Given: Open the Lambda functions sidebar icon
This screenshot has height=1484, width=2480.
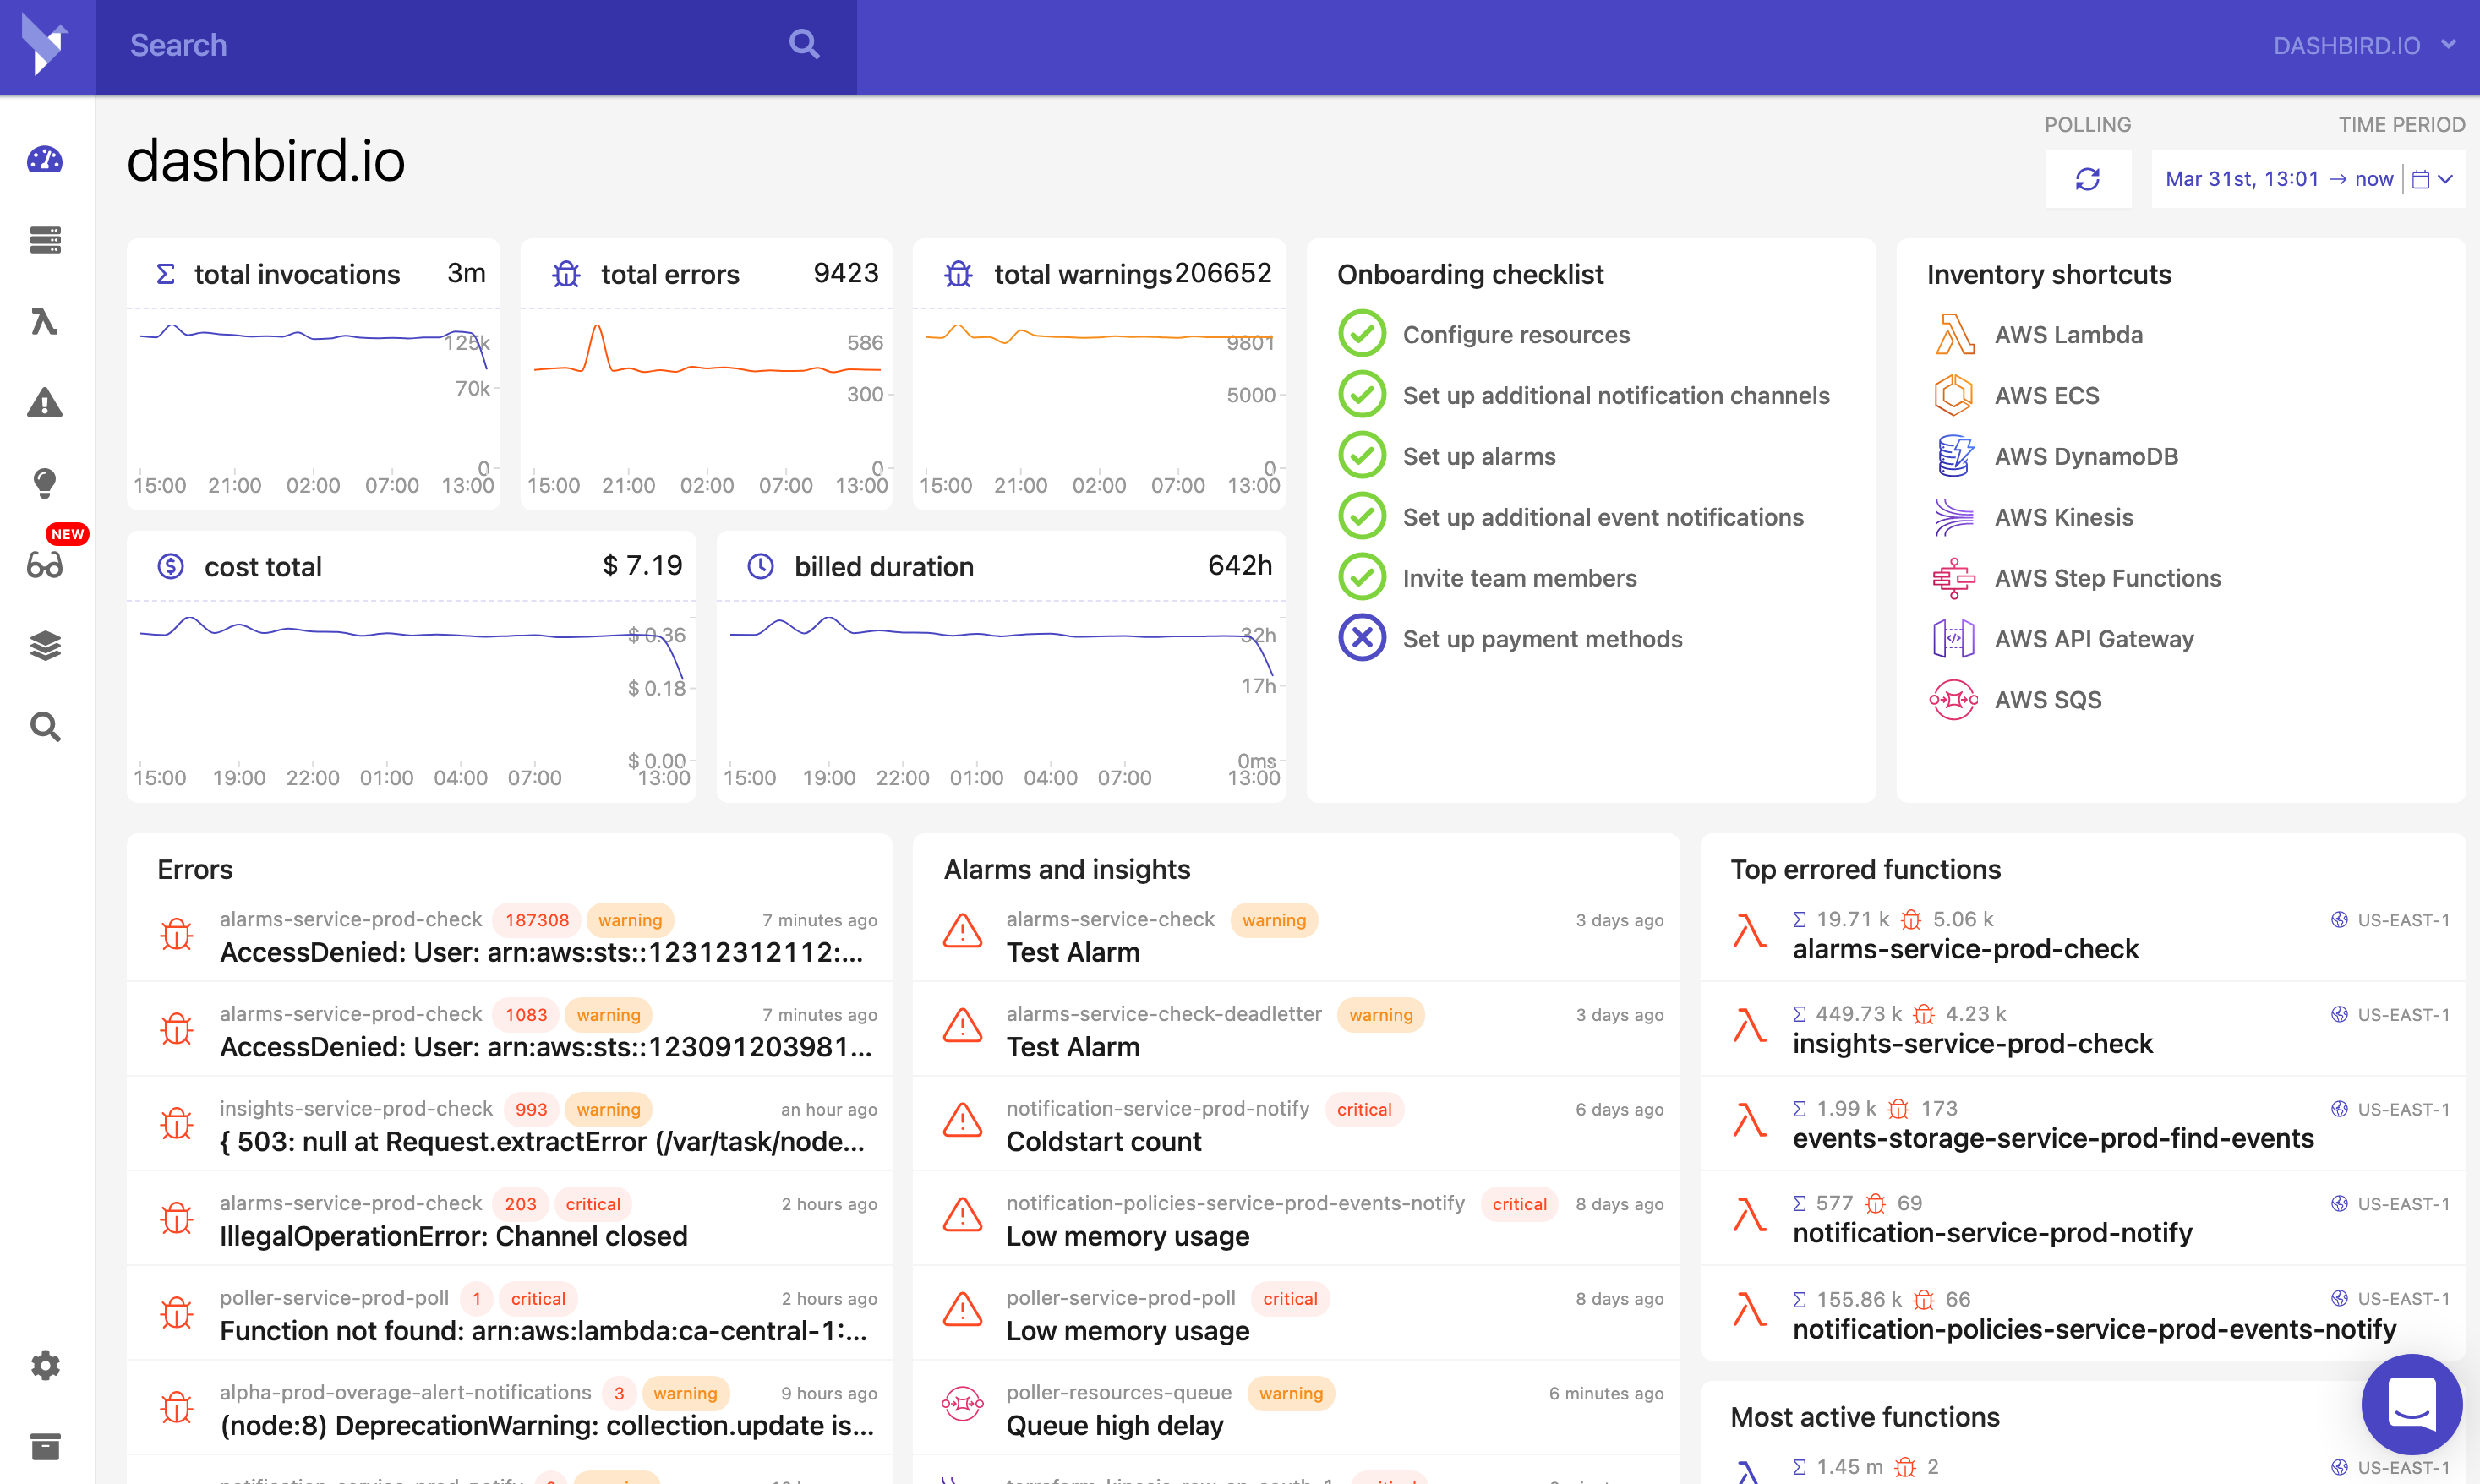Looking at the screenshot, I should pyautogui.click(x=44, y=322).
